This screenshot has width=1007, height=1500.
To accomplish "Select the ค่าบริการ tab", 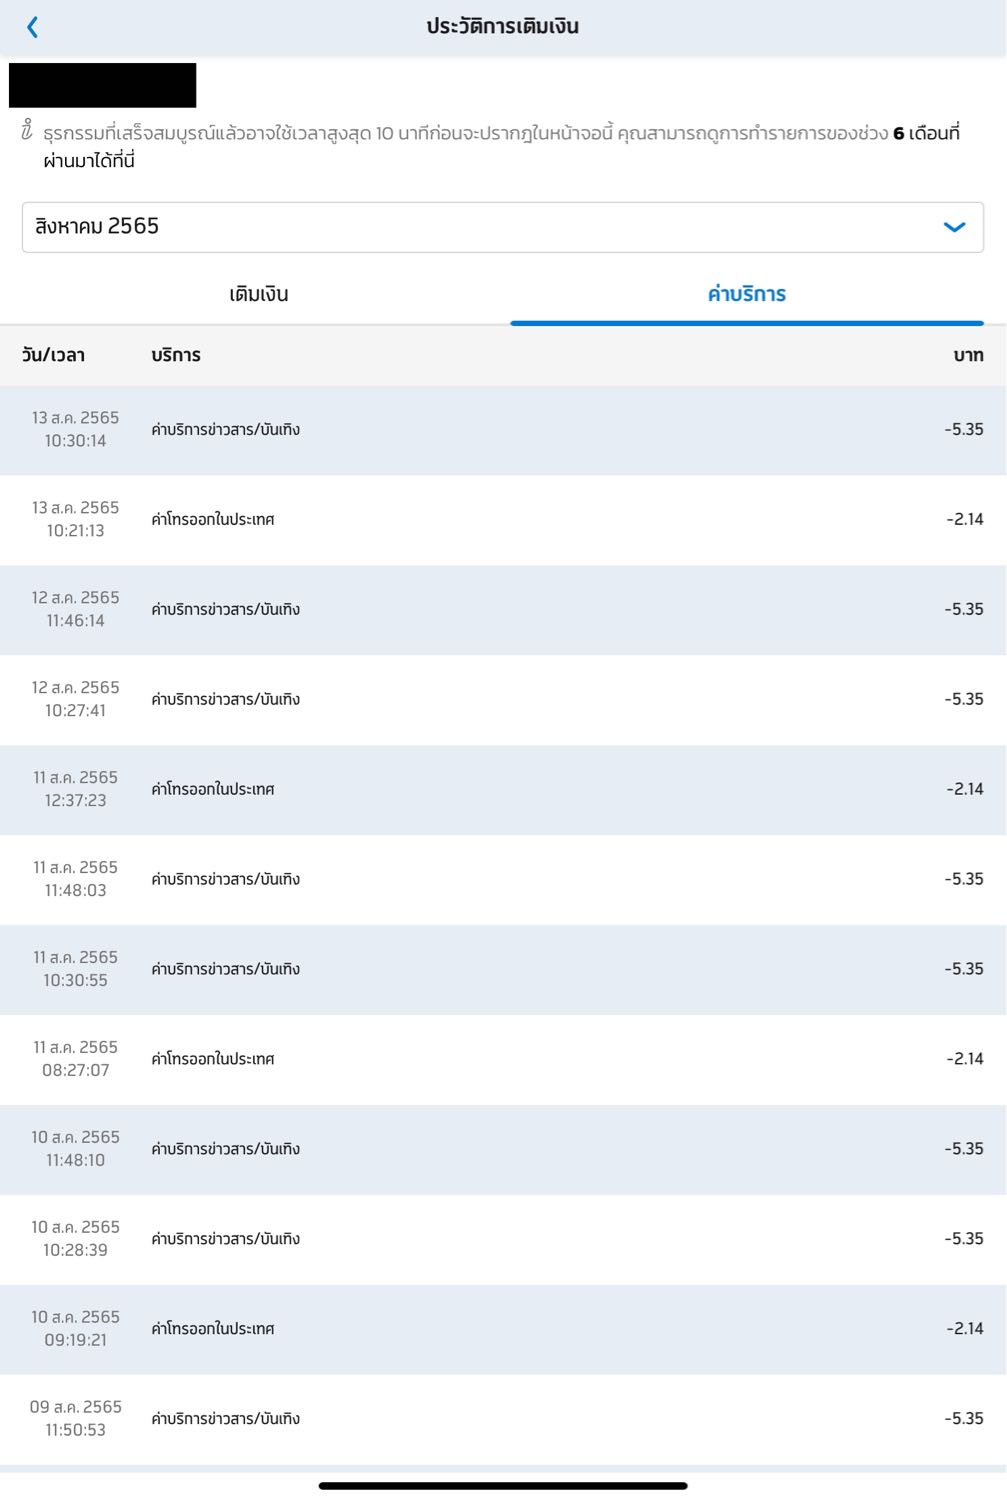I will pos(746,294).
